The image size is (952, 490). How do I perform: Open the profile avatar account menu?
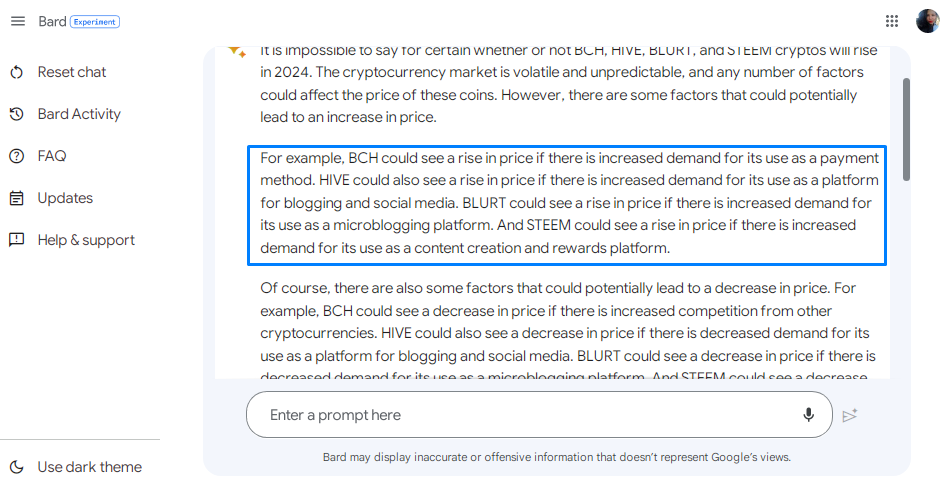927,21
